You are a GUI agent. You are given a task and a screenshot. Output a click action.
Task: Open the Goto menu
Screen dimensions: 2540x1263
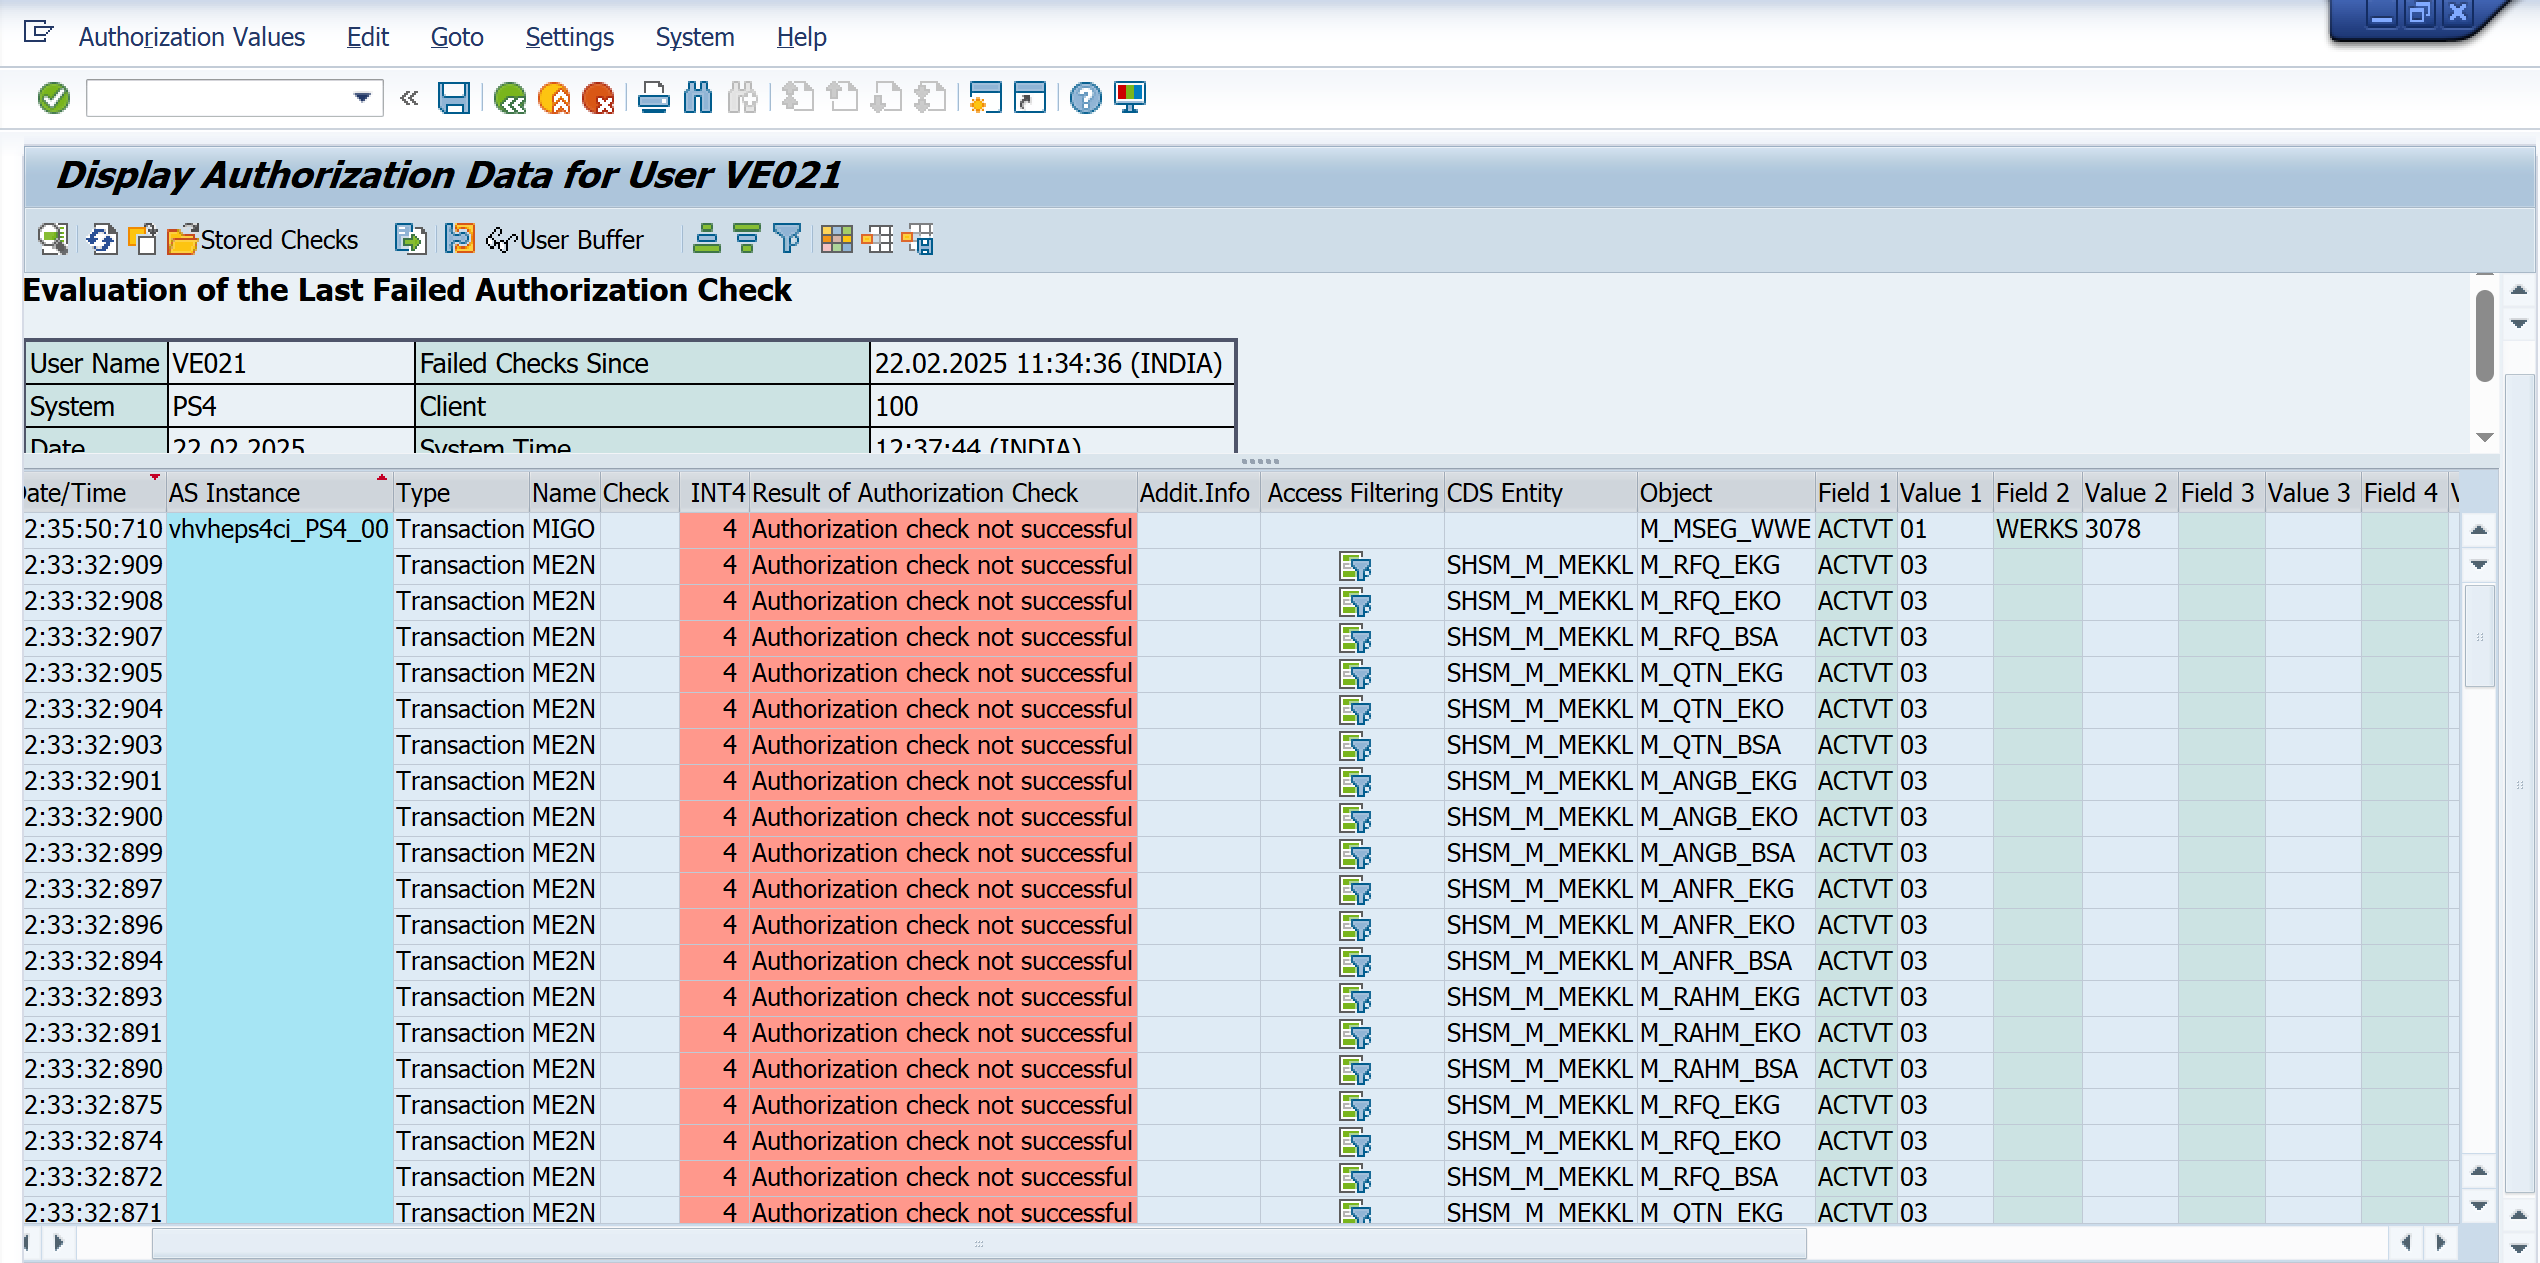click(457, 37)
